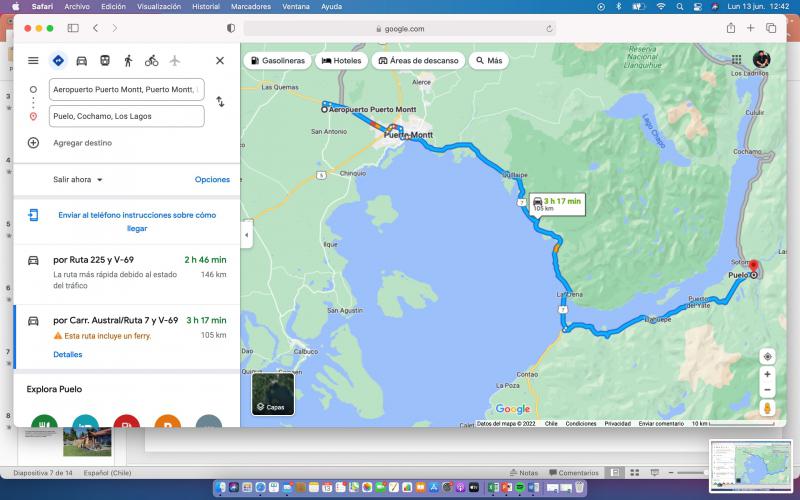Open the Google Maps hamburger menu
Viewport: 800px width, 500px height.
[33, 61]
